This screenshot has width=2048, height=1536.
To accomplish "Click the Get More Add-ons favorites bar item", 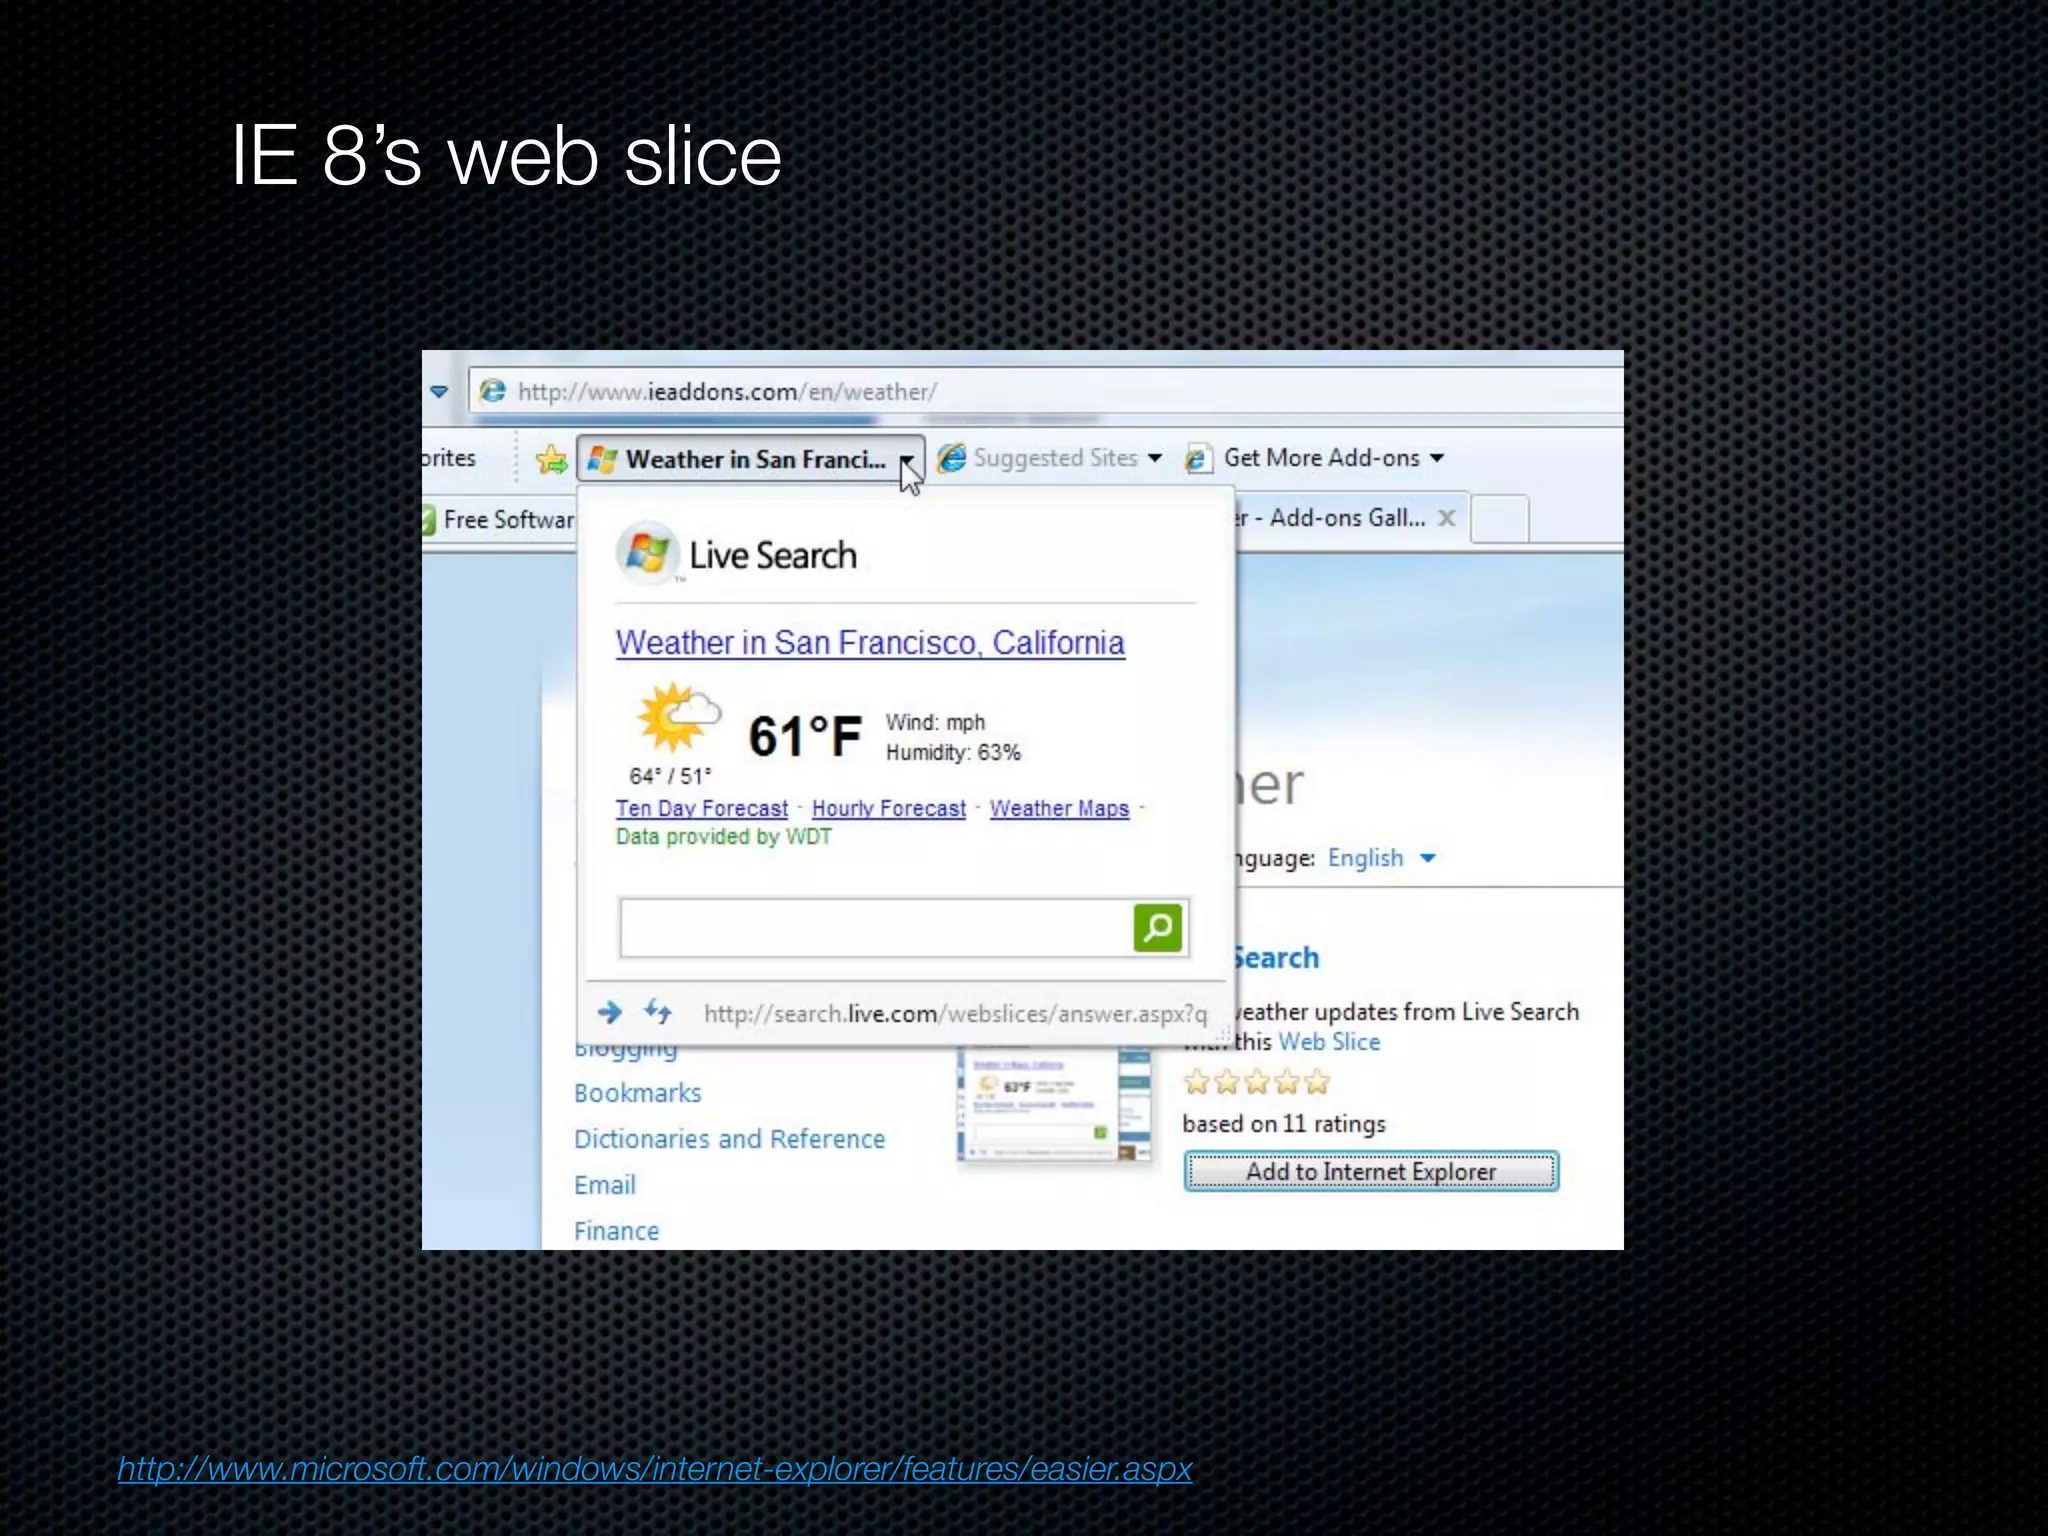I will pos(1315,458).
